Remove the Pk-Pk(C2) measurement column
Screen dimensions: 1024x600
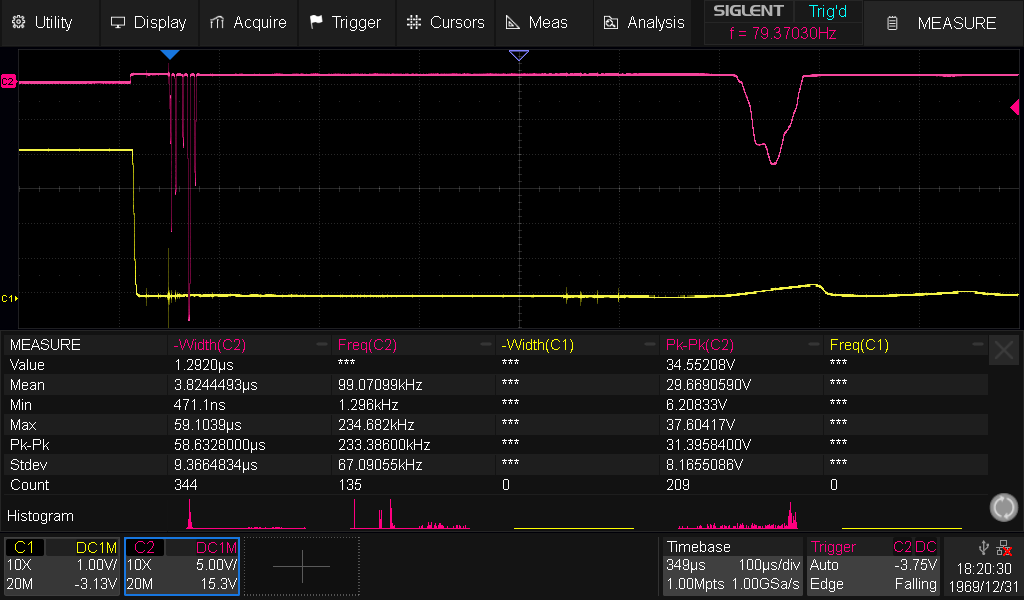tap(814, 345)
